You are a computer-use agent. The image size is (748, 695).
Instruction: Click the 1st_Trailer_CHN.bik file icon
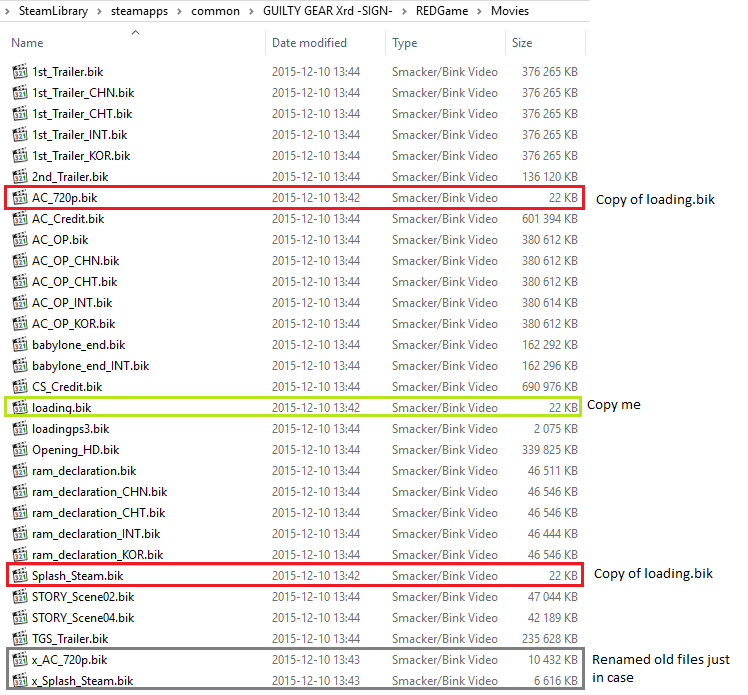pos(20,93)
